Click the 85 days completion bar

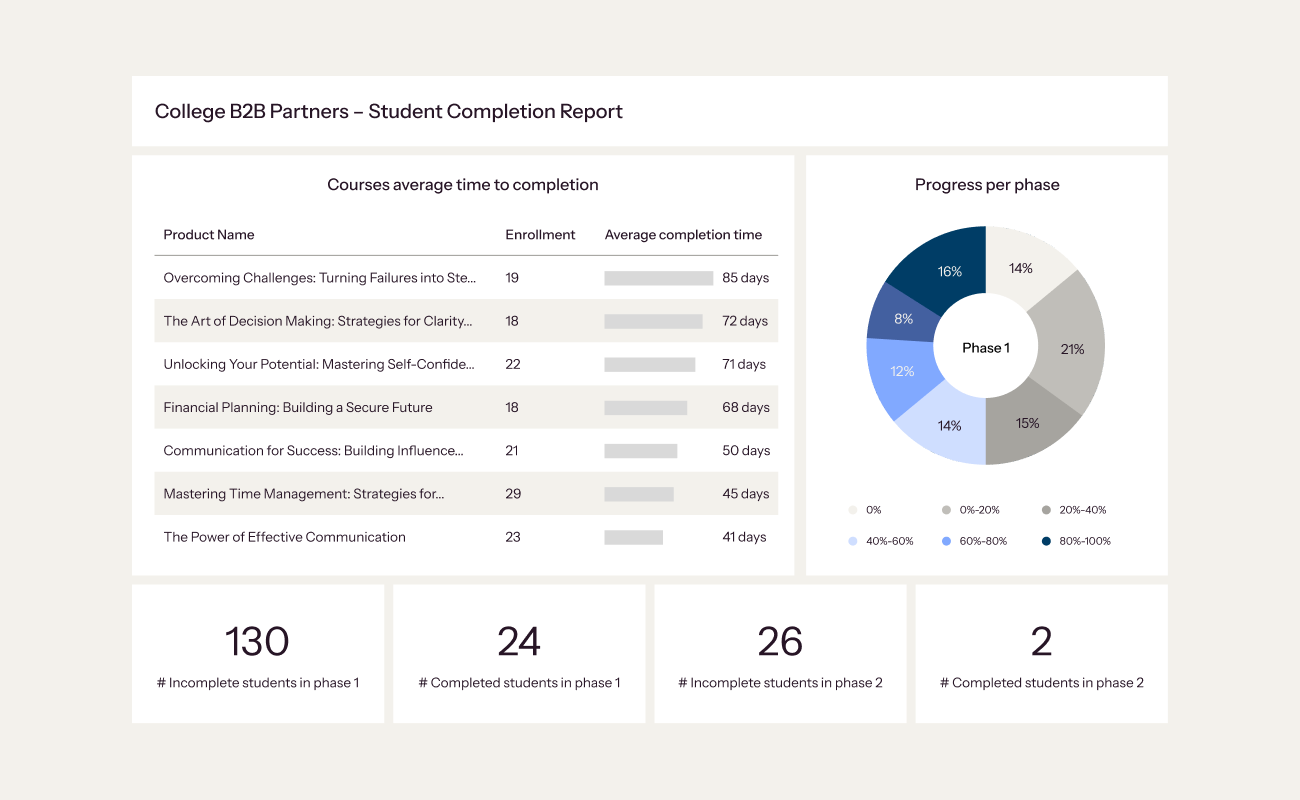point(658,278)
